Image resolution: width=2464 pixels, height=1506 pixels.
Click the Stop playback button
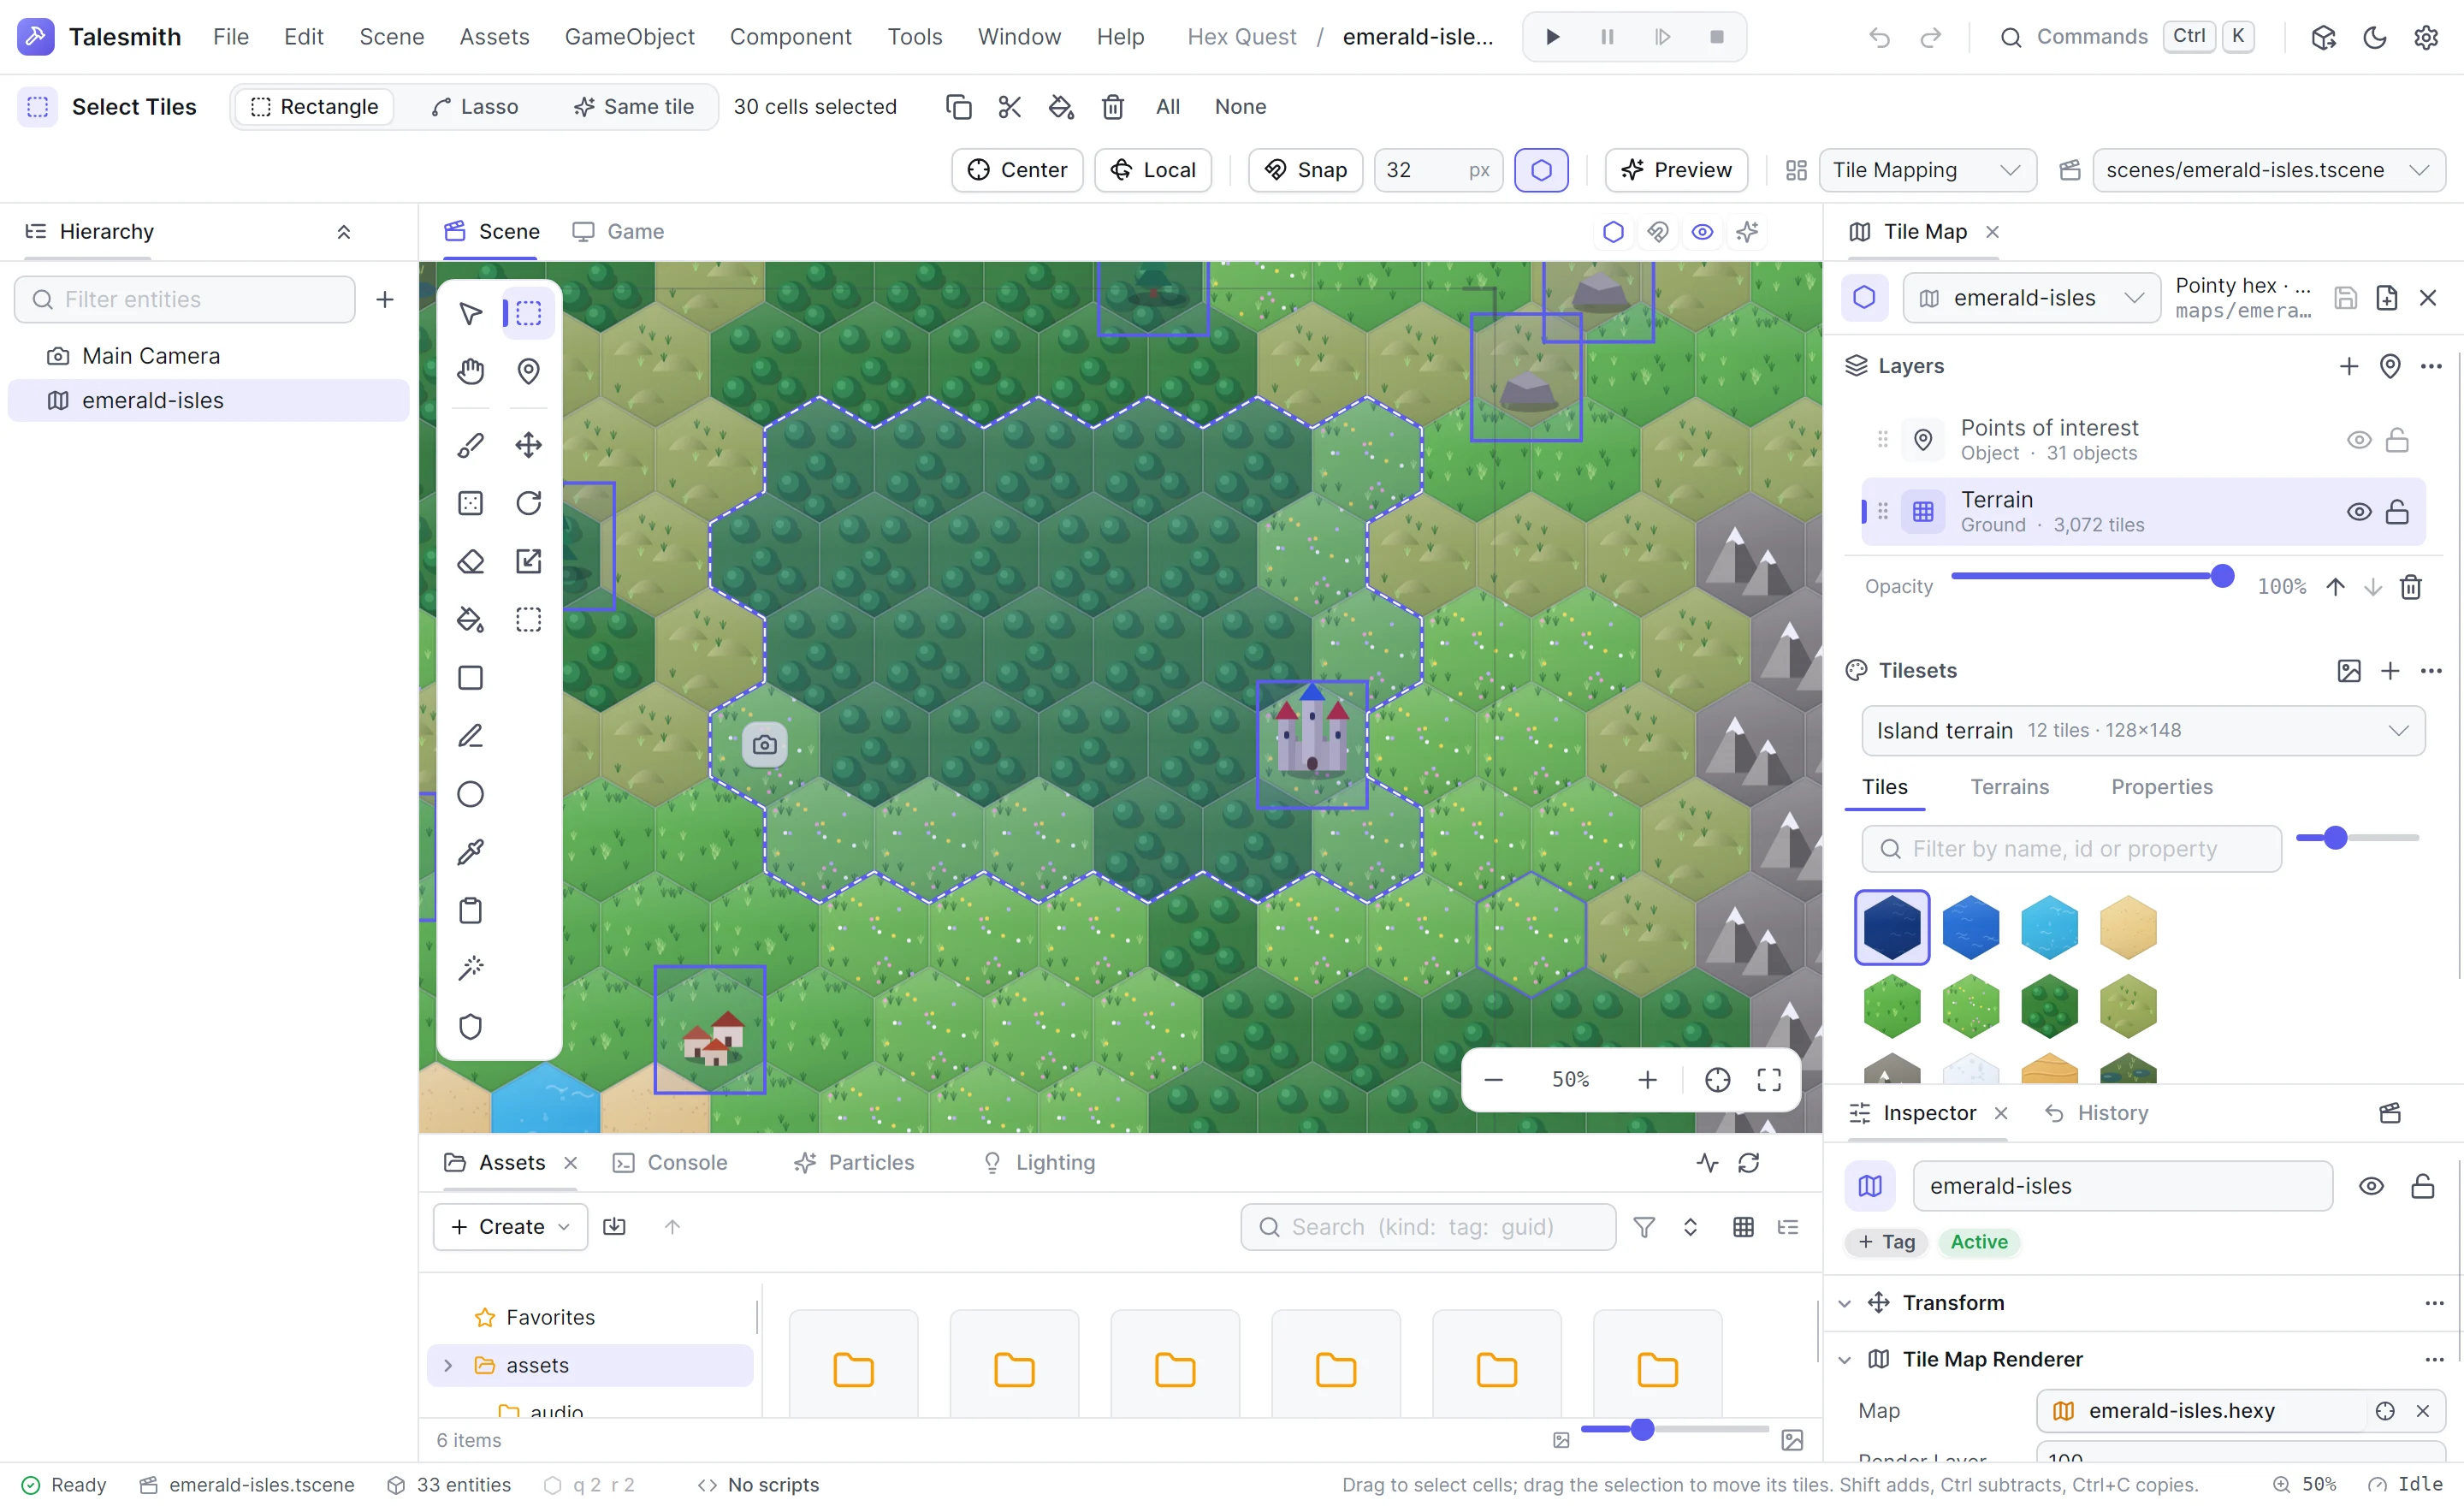(x=1717, y=37)
